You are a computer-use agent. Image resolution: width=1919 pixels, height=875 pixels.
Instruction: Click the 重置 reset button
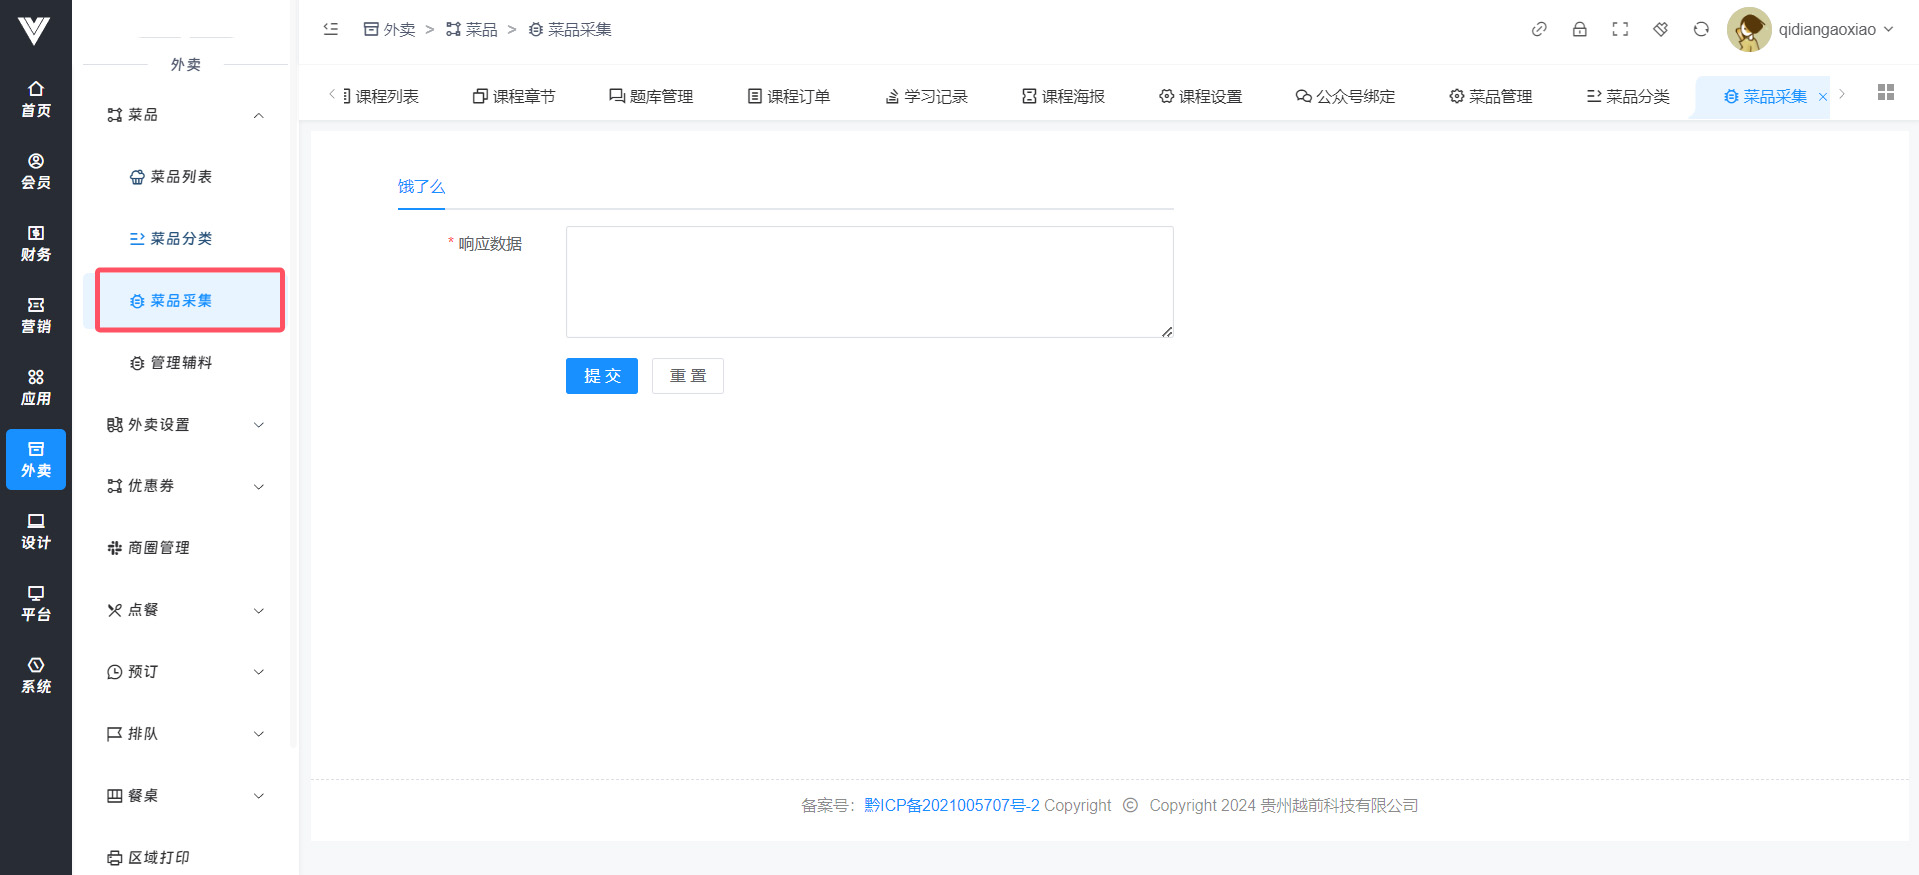pyautogui.click(x=687, y=376)
